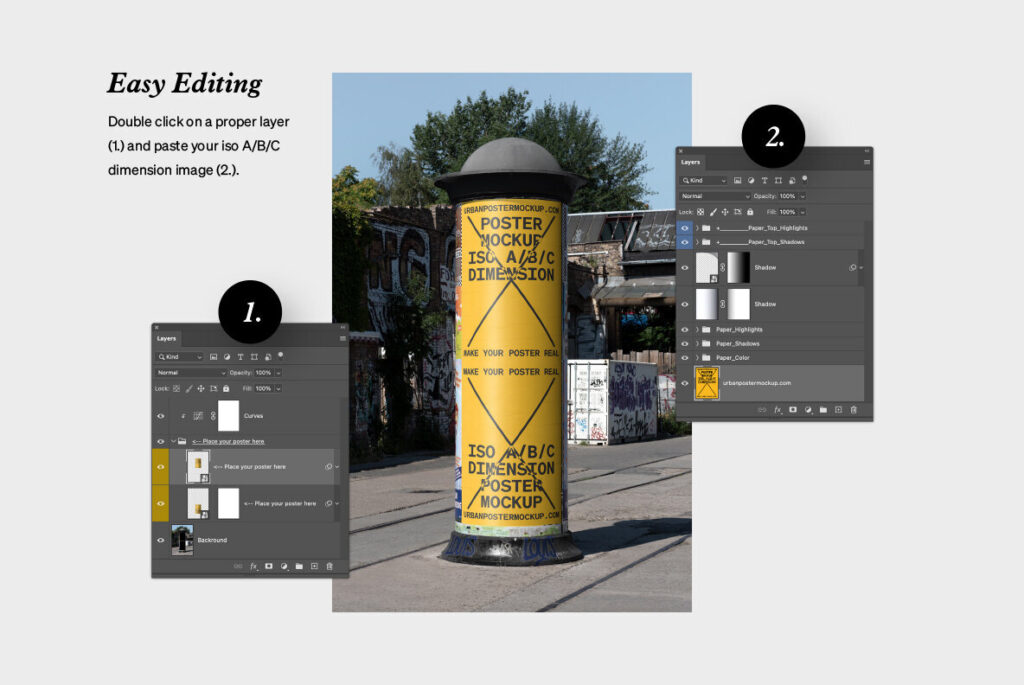Open the Normal blend mode dropdown in panel 1
The width and height of the screenshot is (1024, 685).
click(190, 372)
